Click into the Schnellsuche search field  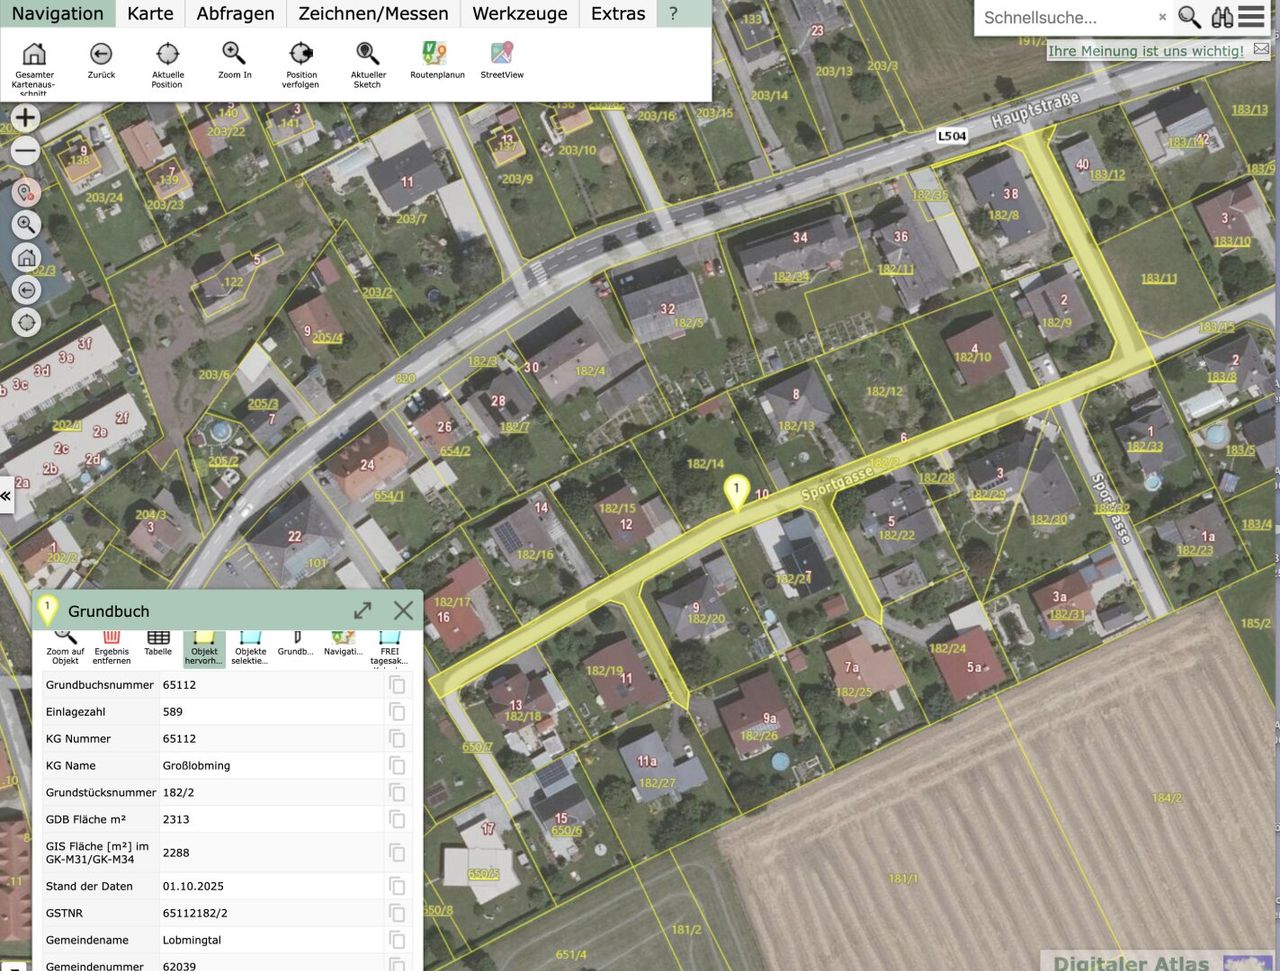tap(1065, 17)
